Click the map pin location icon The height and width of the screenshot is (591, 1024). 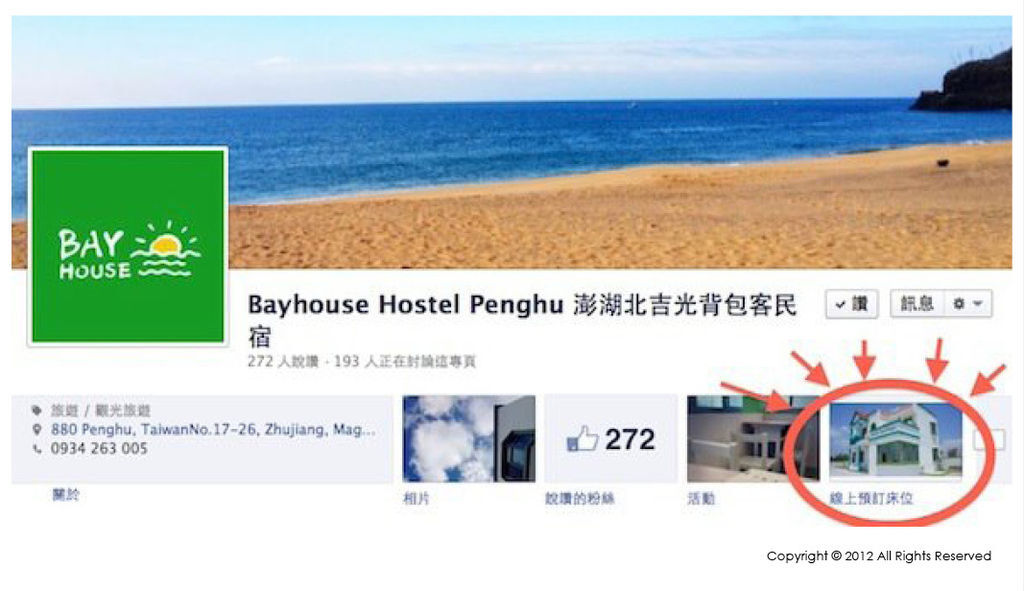(x=37, y=430)
